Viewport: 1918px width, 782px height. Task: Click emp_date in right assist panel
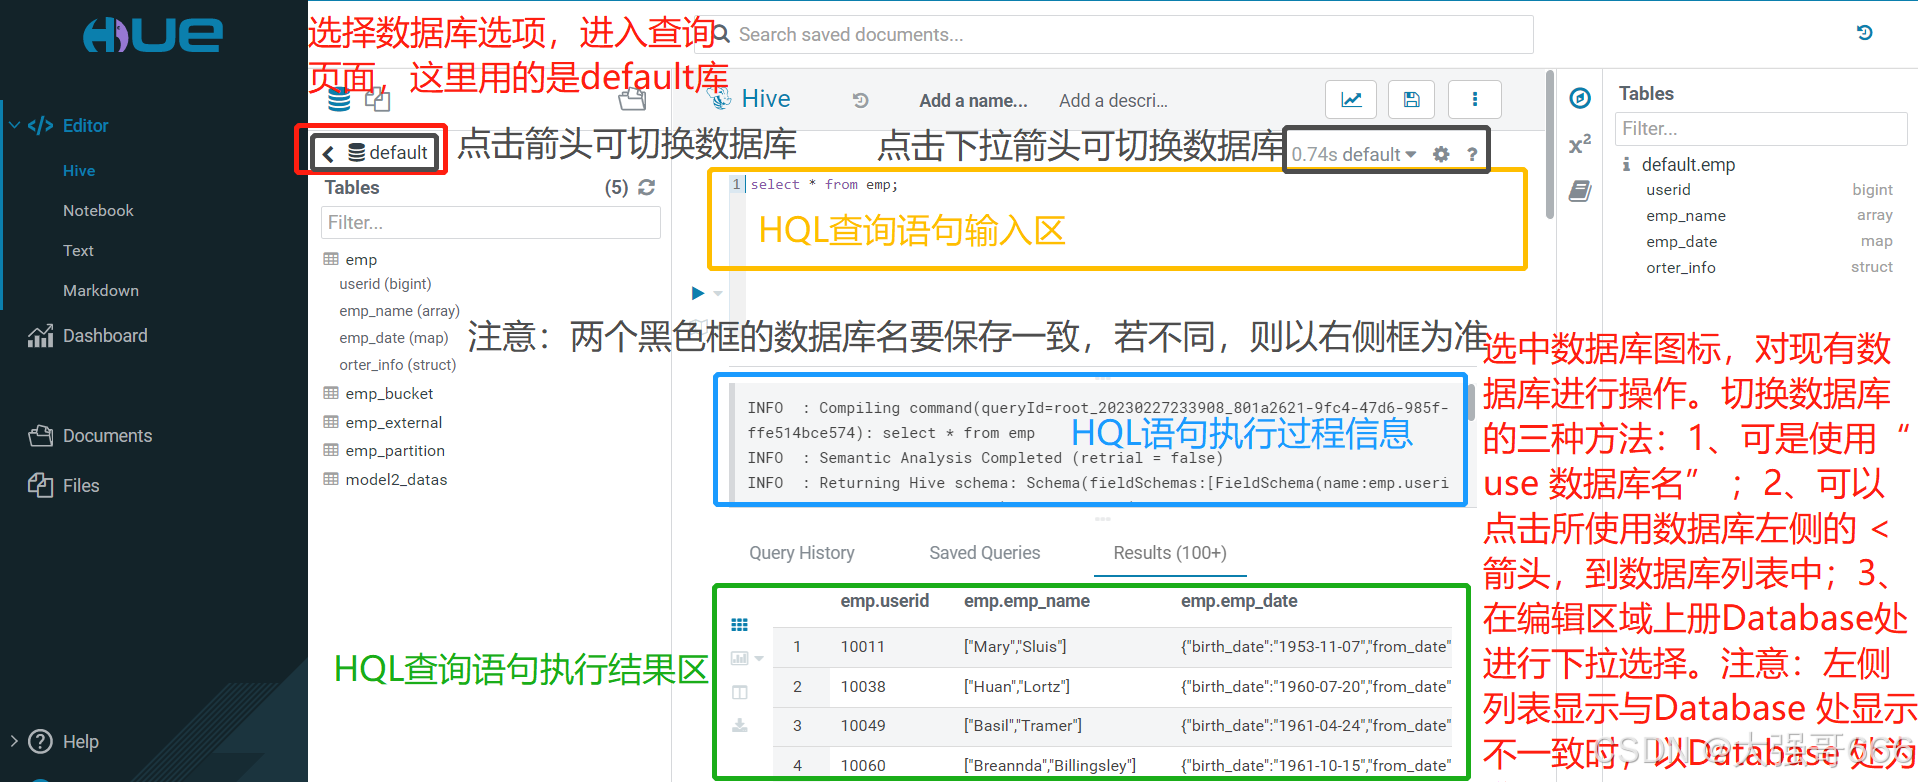click(x=1682, y=242)
